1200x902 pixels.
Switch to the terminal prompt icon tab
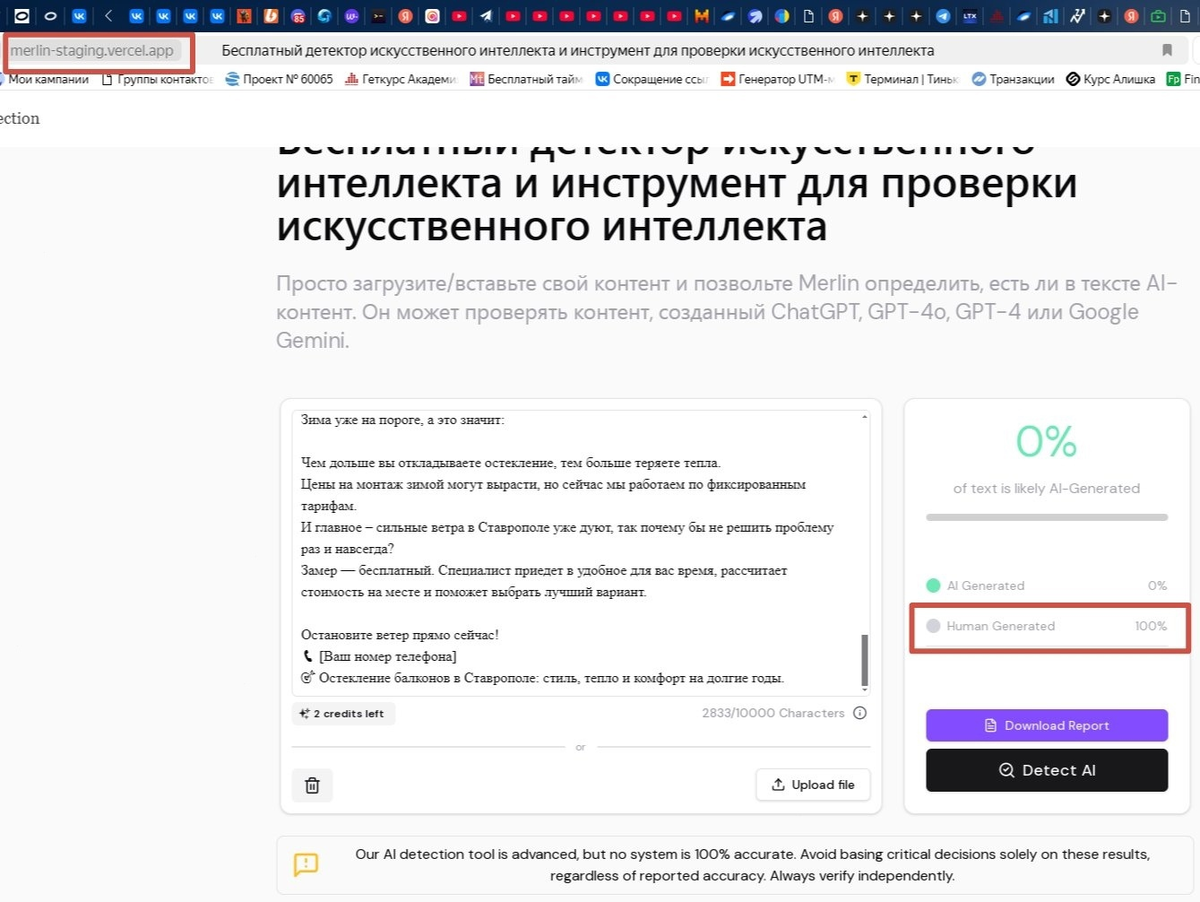pyautogui.click(x=378, y=16)
